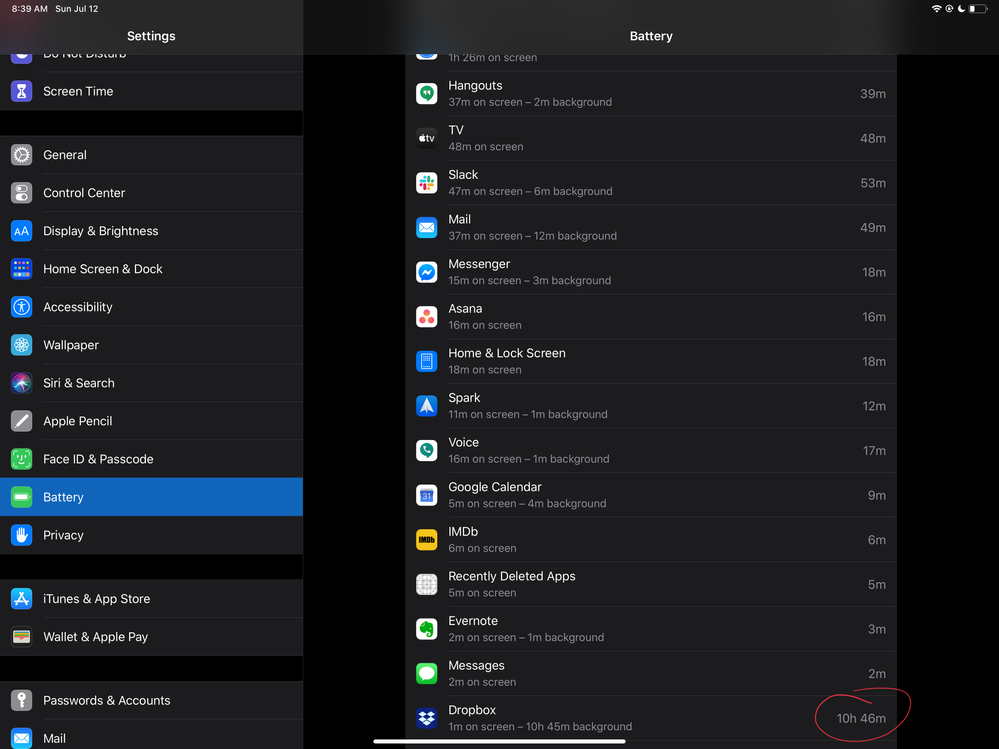
Task: Tap the IMDb app icon
Action: (x=427, y=539)
